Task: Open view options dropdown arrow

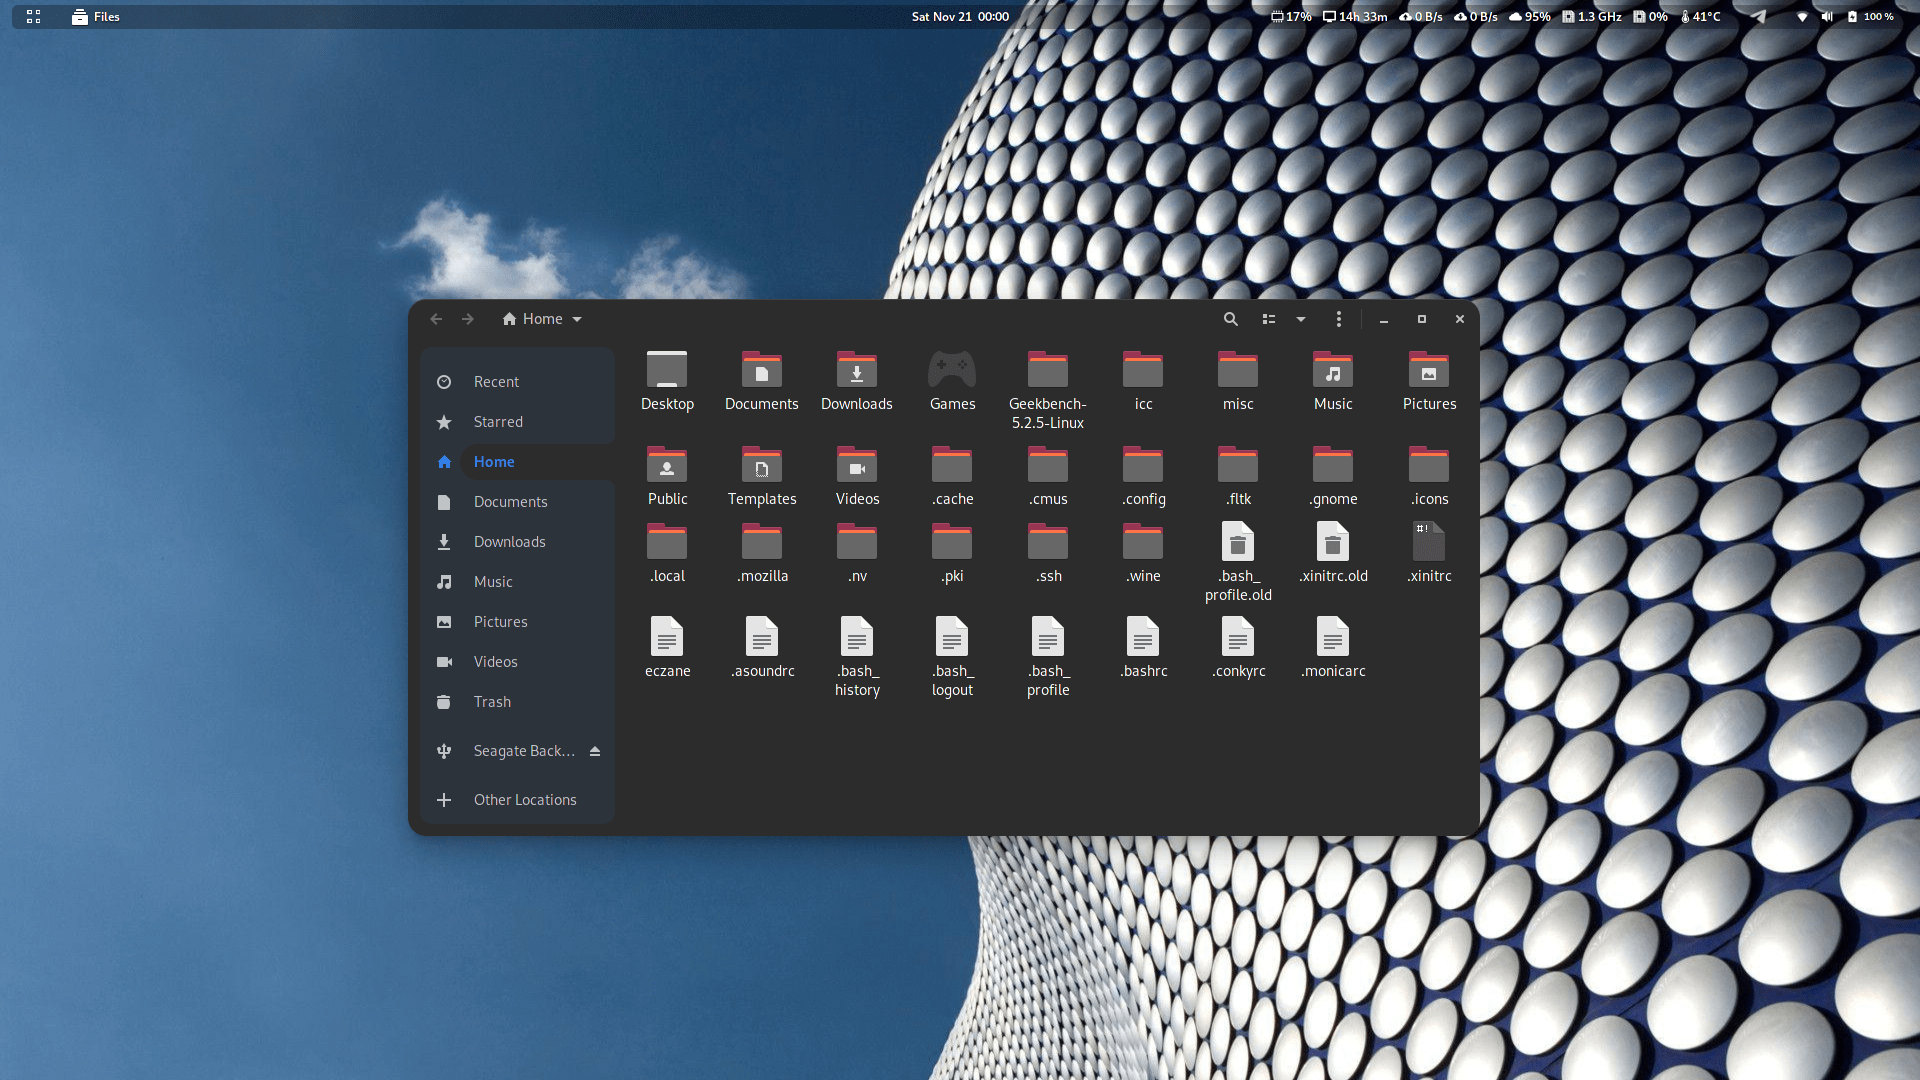Action: (1300, 319)
